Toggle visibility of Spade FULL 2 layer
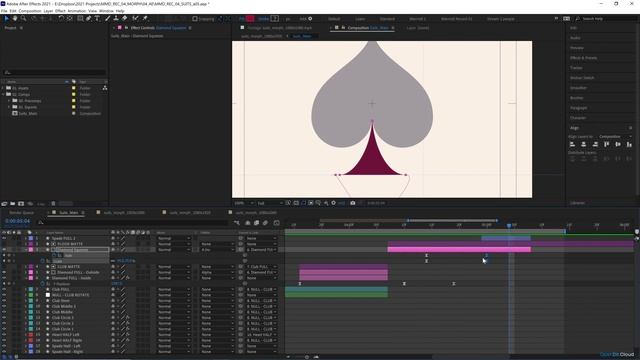Screen dimensions: 640x360 [4, 238]
